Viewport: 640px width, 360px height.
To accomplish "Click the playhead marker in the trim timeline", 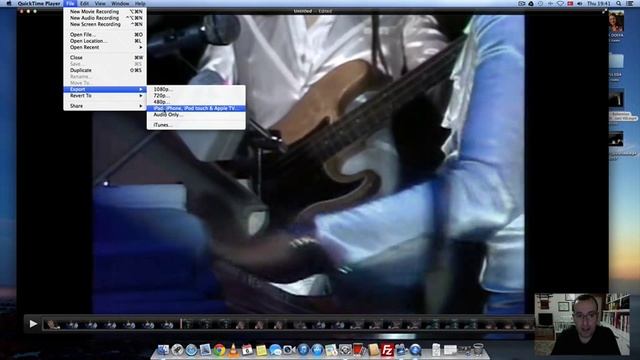I will point(181,324).
